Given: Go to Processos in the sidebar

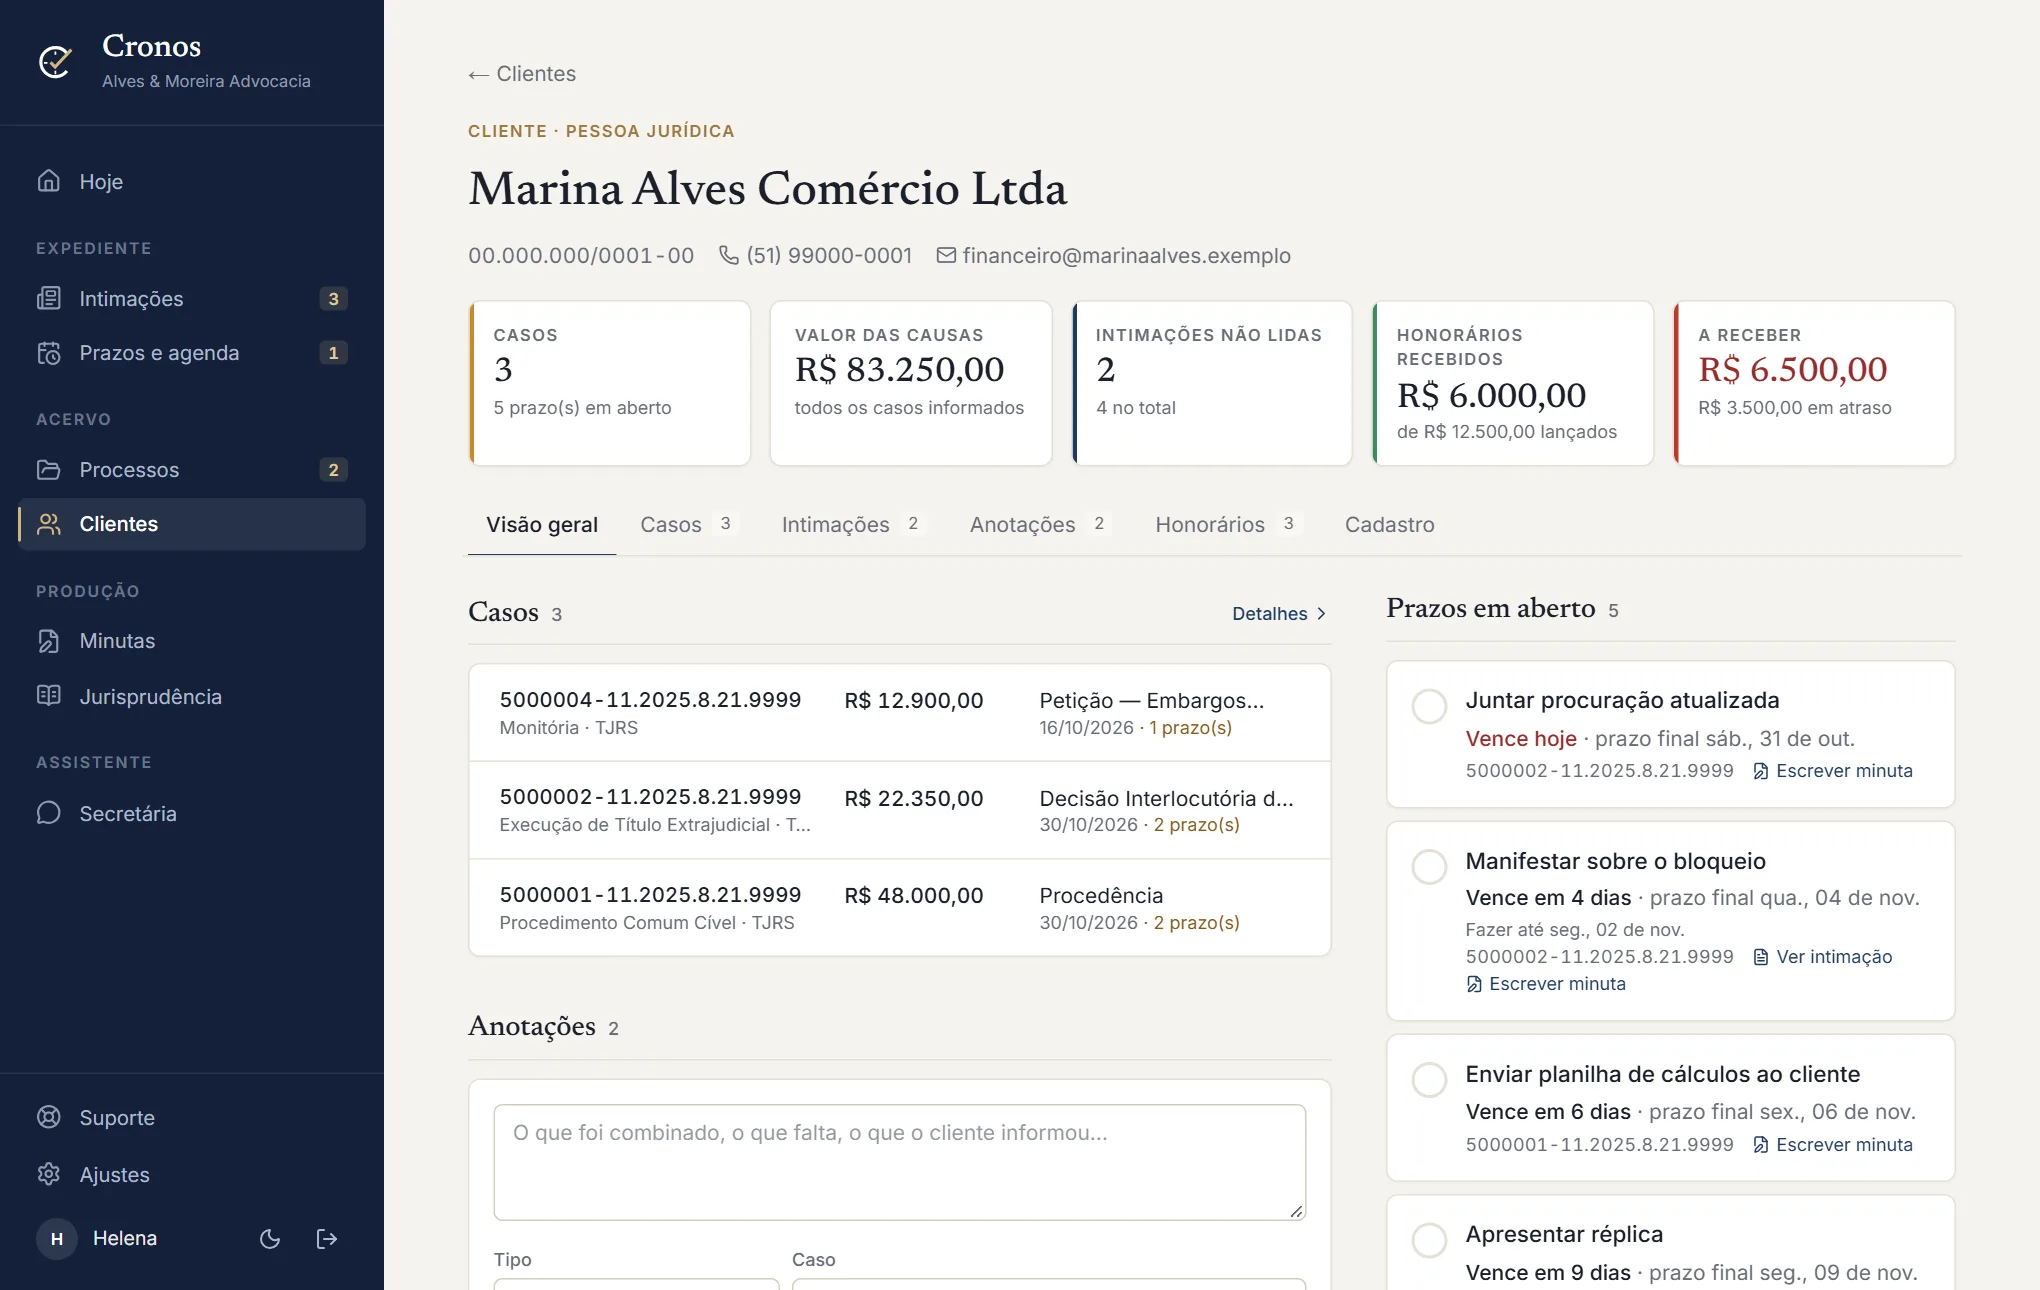Looking at the screenshot, I should (x=192, y=469).
